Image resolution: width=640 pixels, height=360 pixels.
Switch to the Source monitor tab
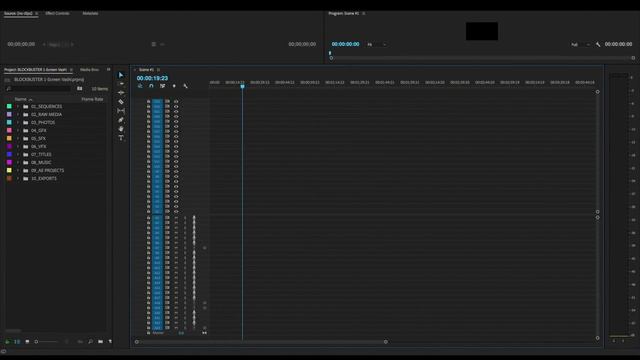(x=18, y=13)
